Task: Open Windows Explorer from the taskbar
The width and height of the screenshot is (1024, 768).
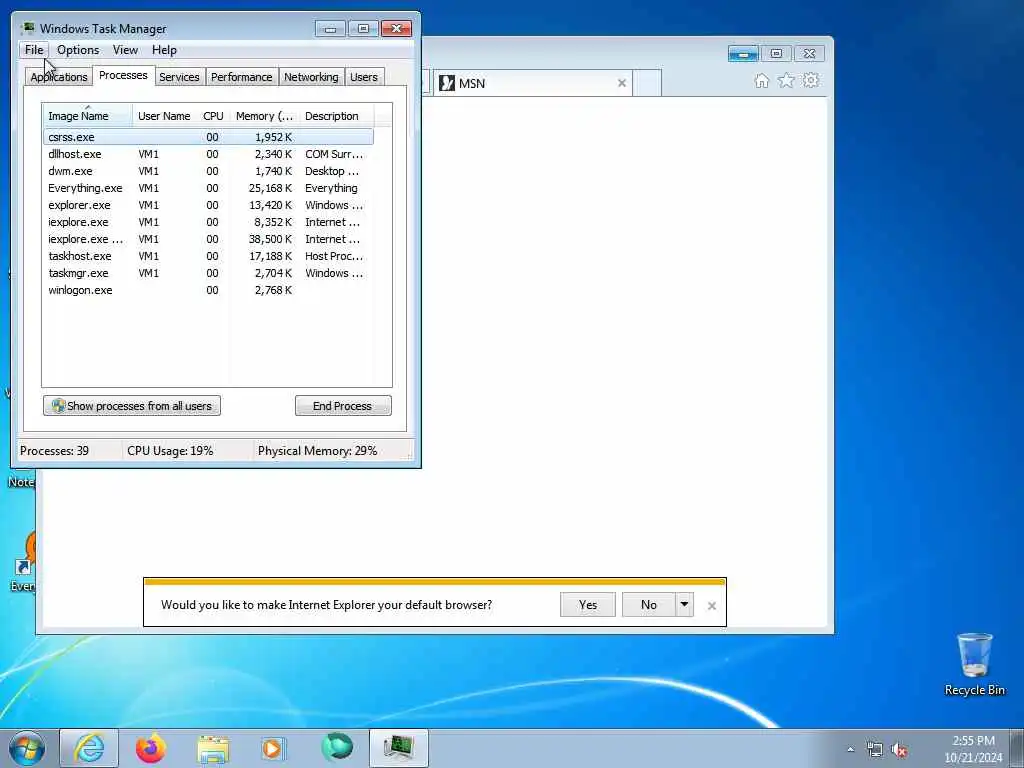Action: 213,749
